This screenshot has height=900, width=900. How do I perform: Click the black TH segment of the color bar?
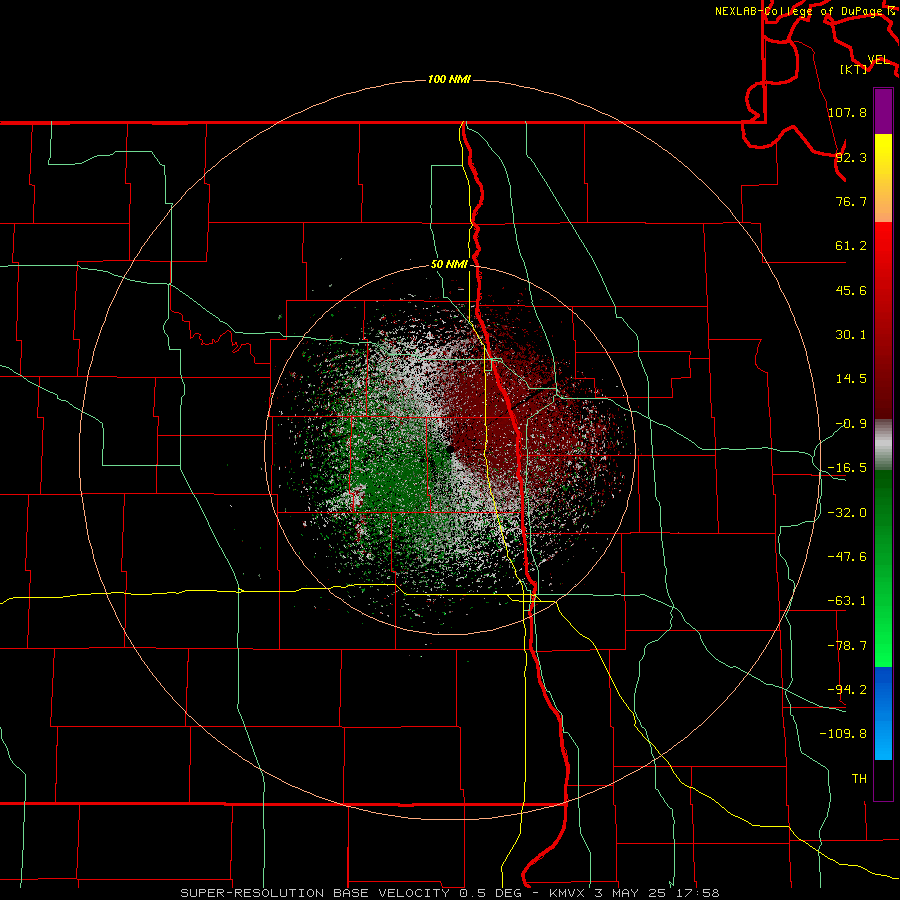pos(883,779)
